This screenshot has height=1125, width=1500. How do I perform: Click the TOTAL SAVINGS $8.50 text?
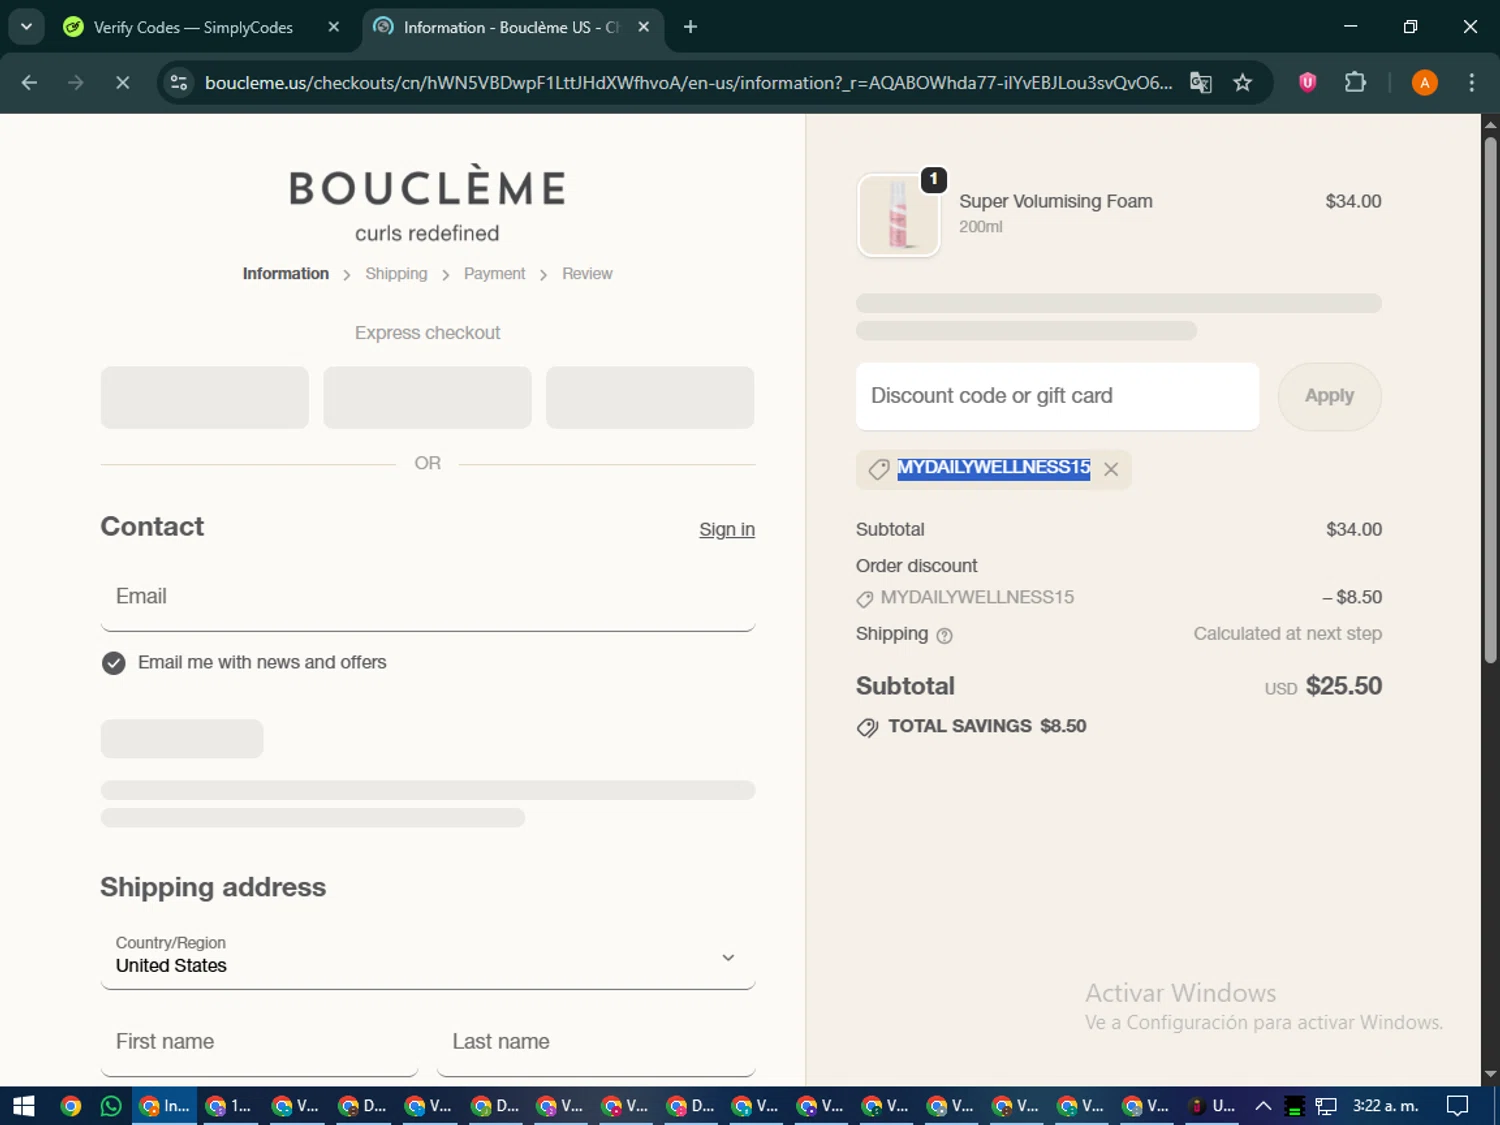tap(986, 727)
